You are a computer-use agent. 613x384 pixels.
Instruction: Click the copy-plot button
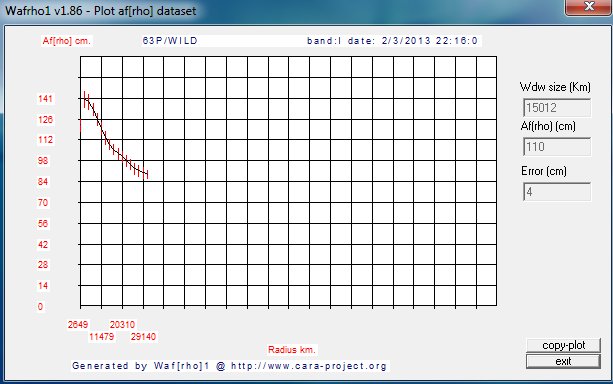tap(563, 345)
